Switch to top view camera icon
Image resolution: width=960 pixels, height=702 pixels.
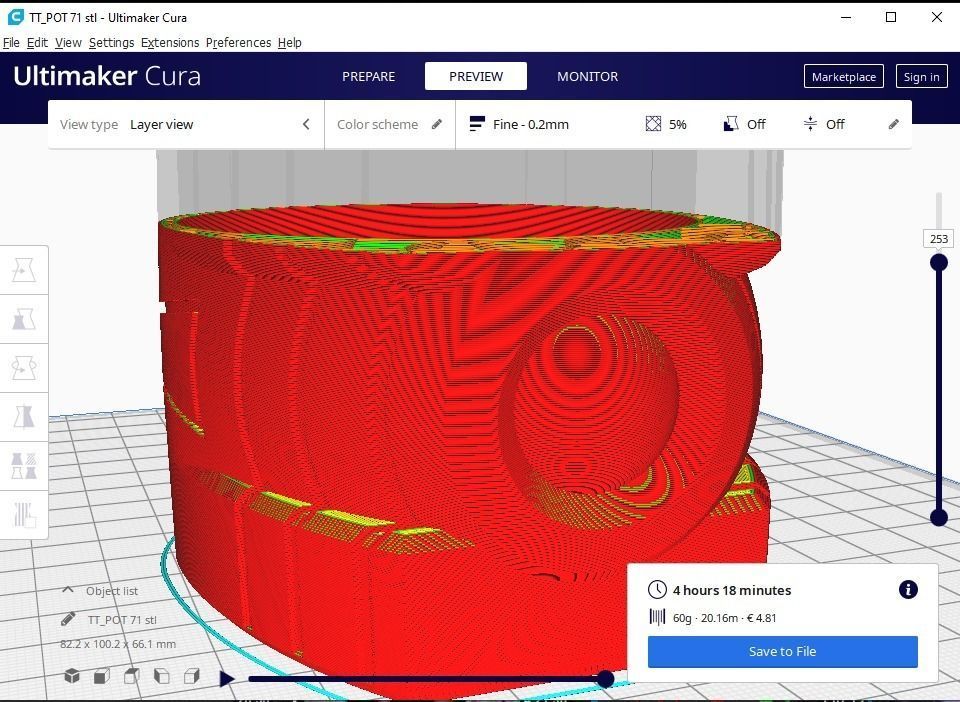pyautogui.click(x=132, y=676)
